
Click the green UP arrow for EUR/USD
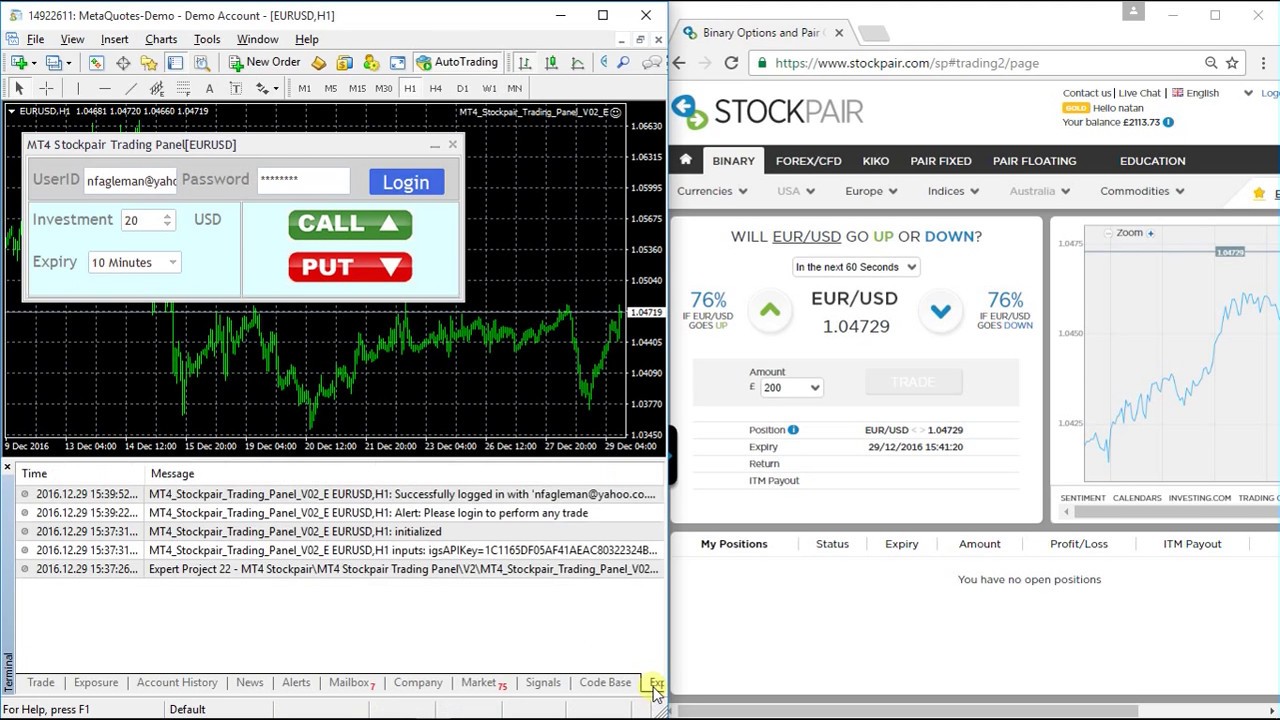click(770, 311)
